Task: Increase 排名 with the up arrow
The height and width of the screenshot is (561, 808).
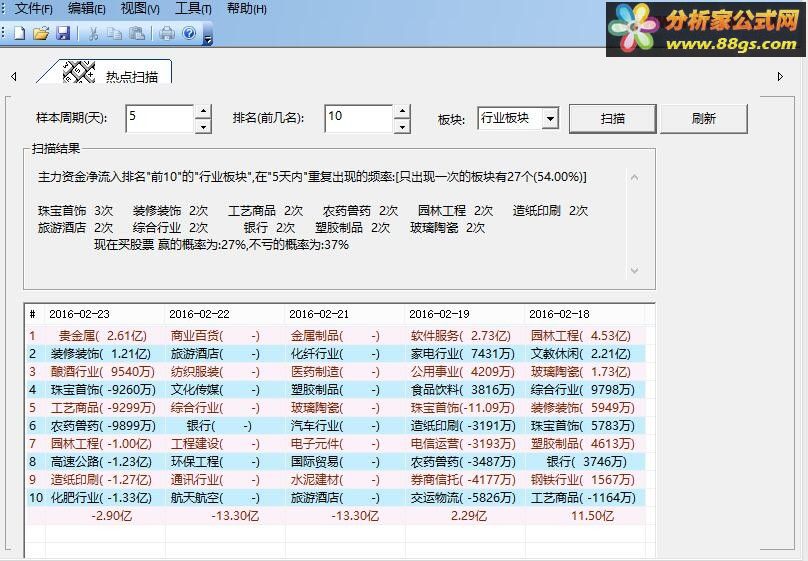Action: [x=402, y=111]
